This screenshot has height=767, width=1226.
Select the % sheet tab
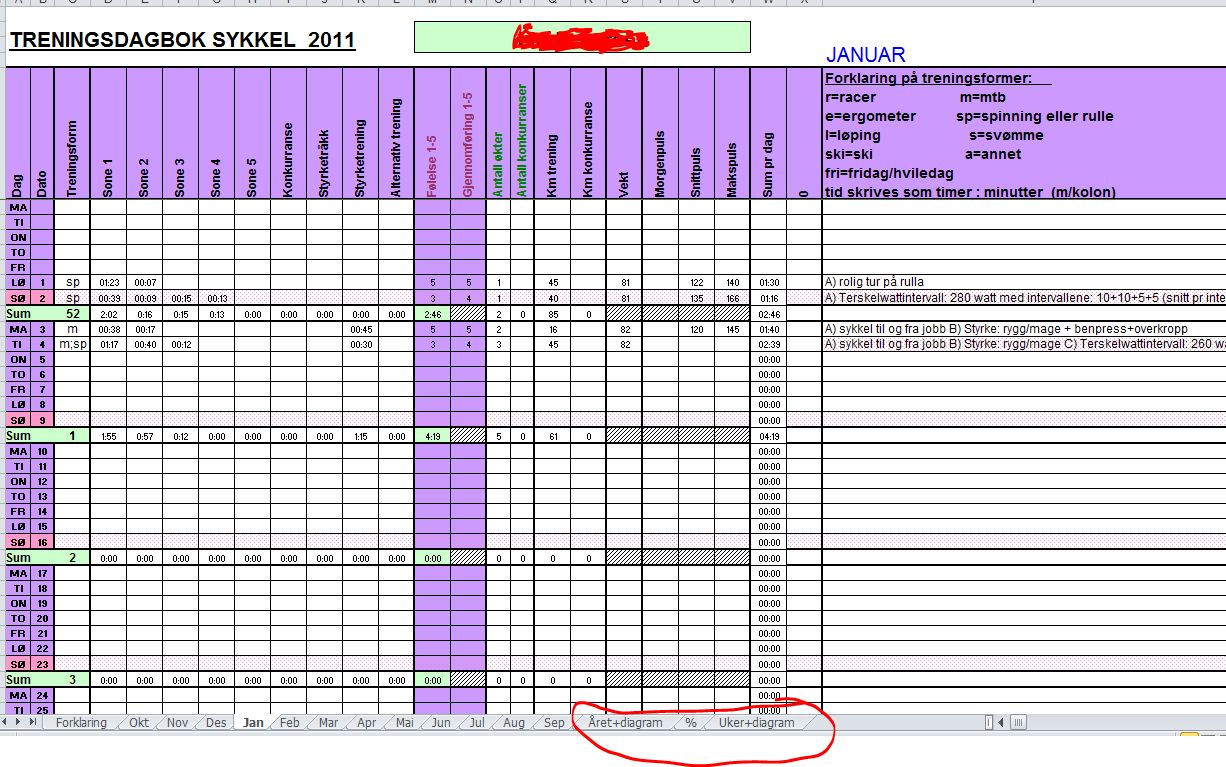click(x=690, y=722)
